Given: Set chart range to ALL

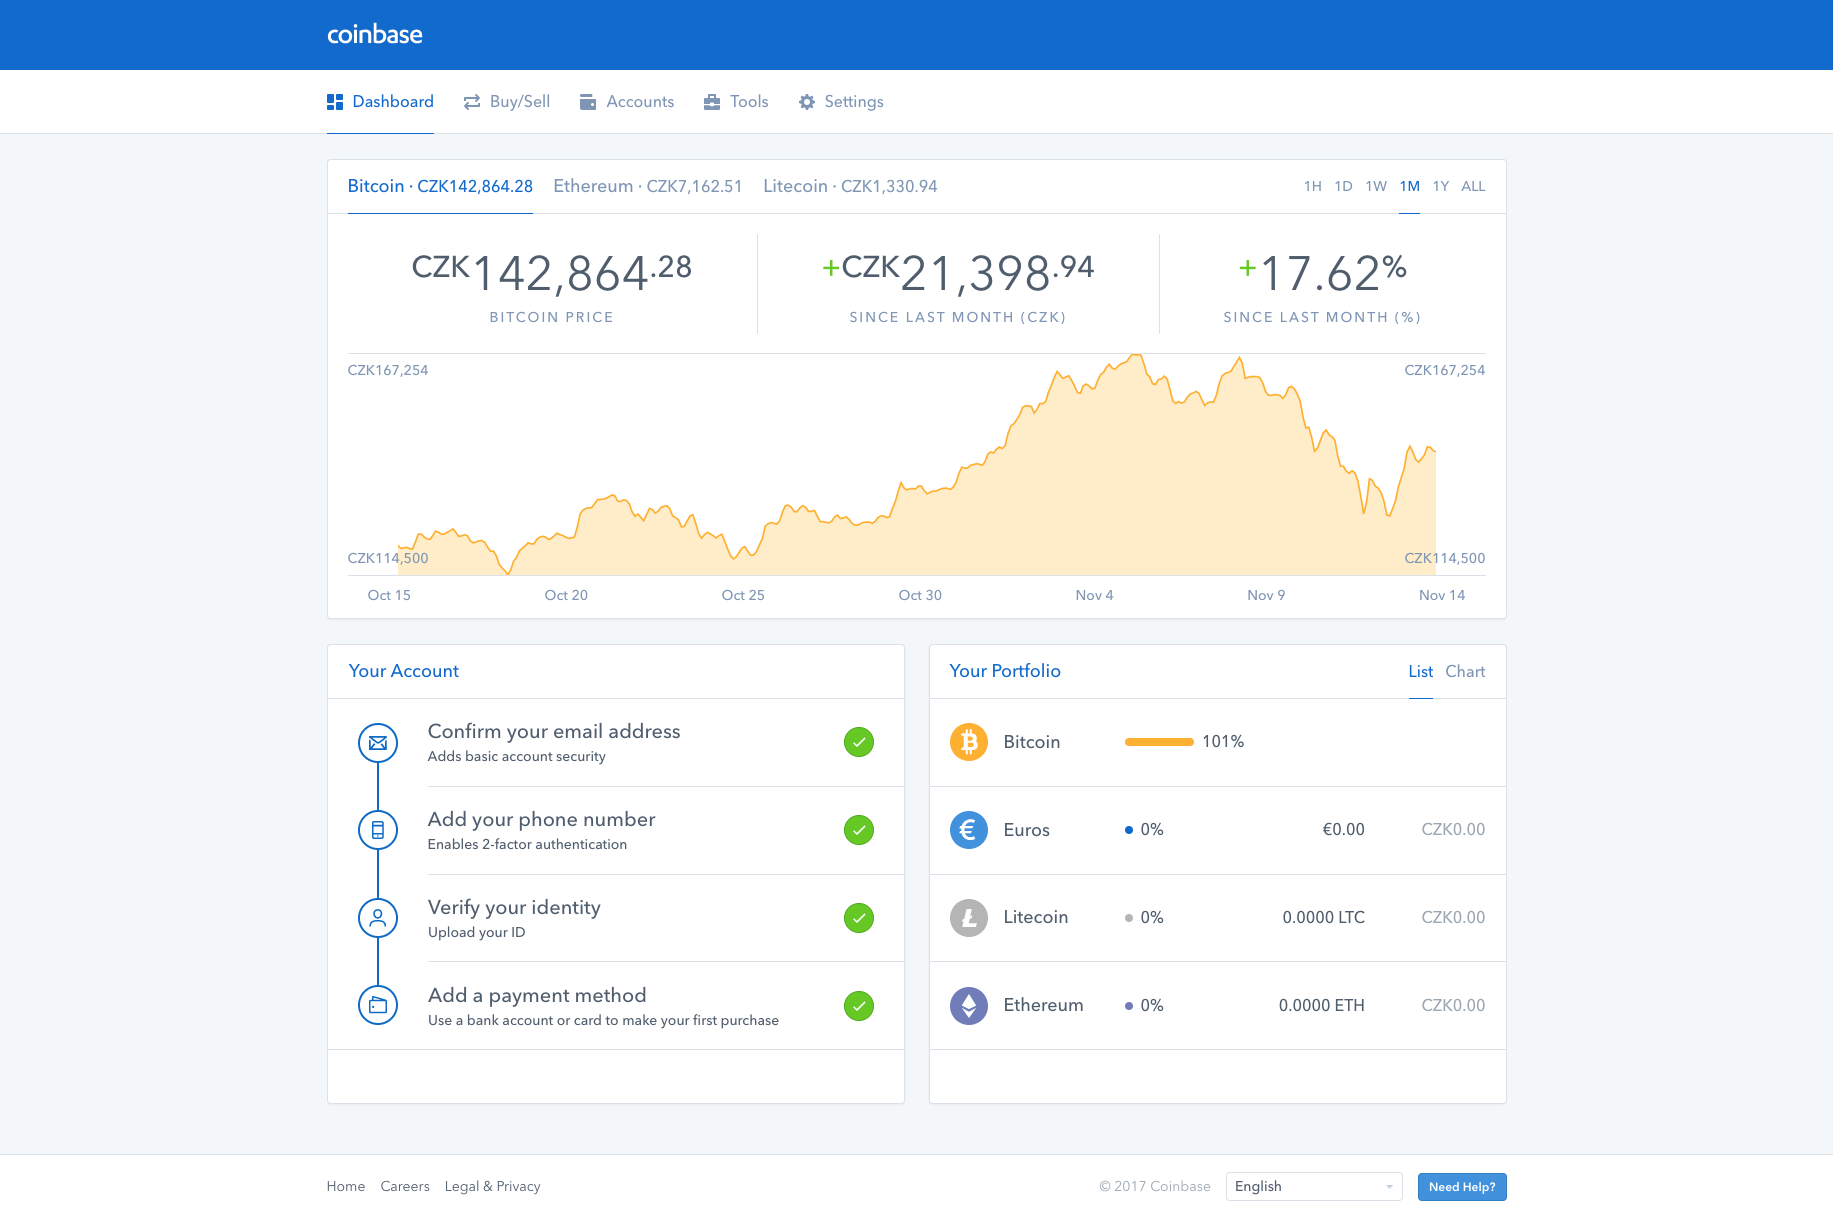Looking at the screenshot, I should tap(1473, 186).
